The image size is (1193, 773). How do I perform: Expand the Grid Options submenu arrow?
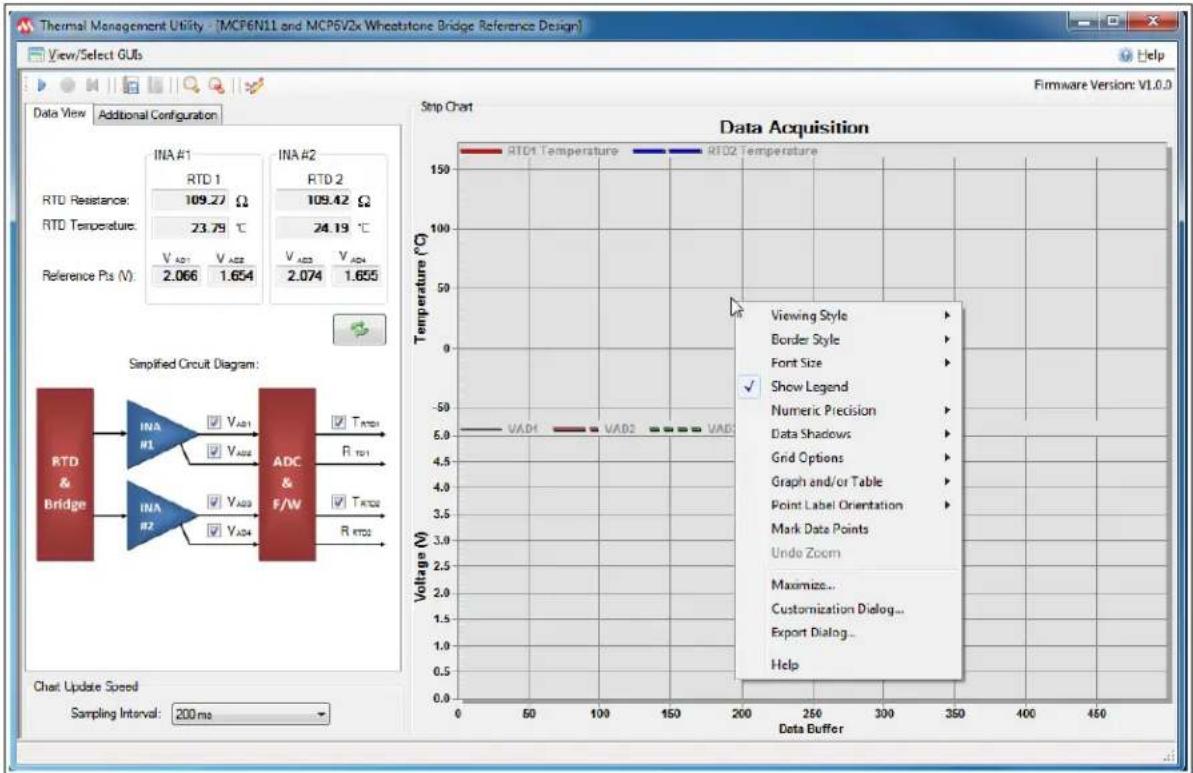click(947, 457)
